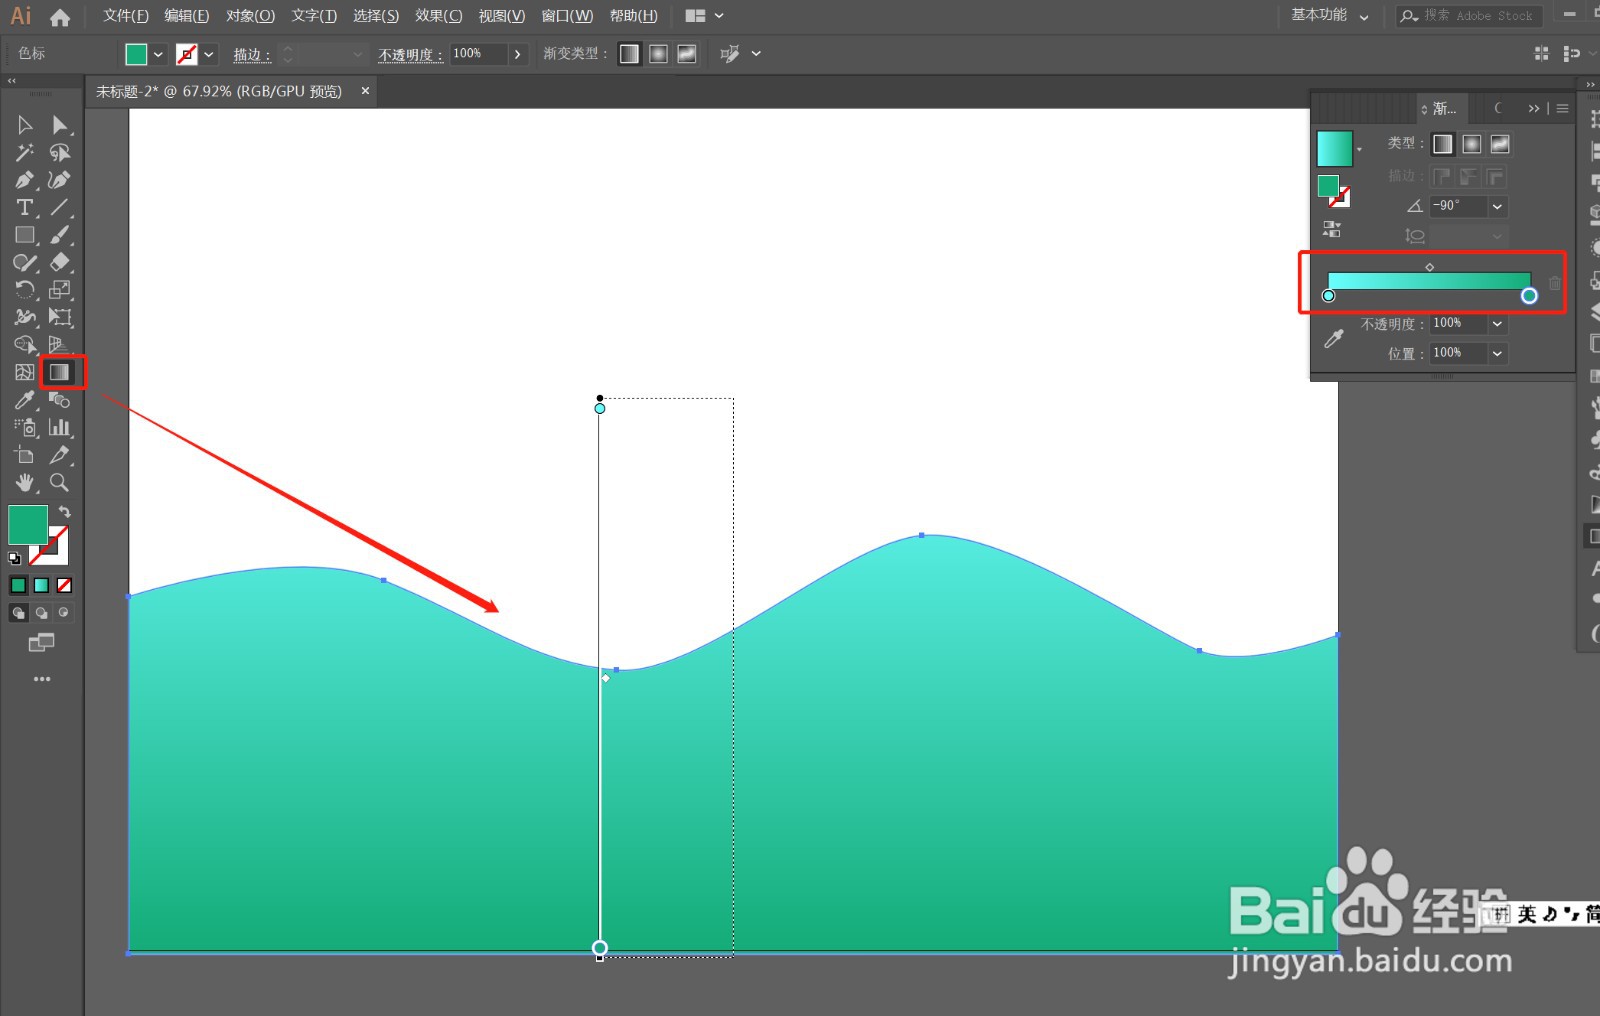1600x1016 pixels.
Task: Open the gradient stop location dropdown
Action: point(1497,353)
